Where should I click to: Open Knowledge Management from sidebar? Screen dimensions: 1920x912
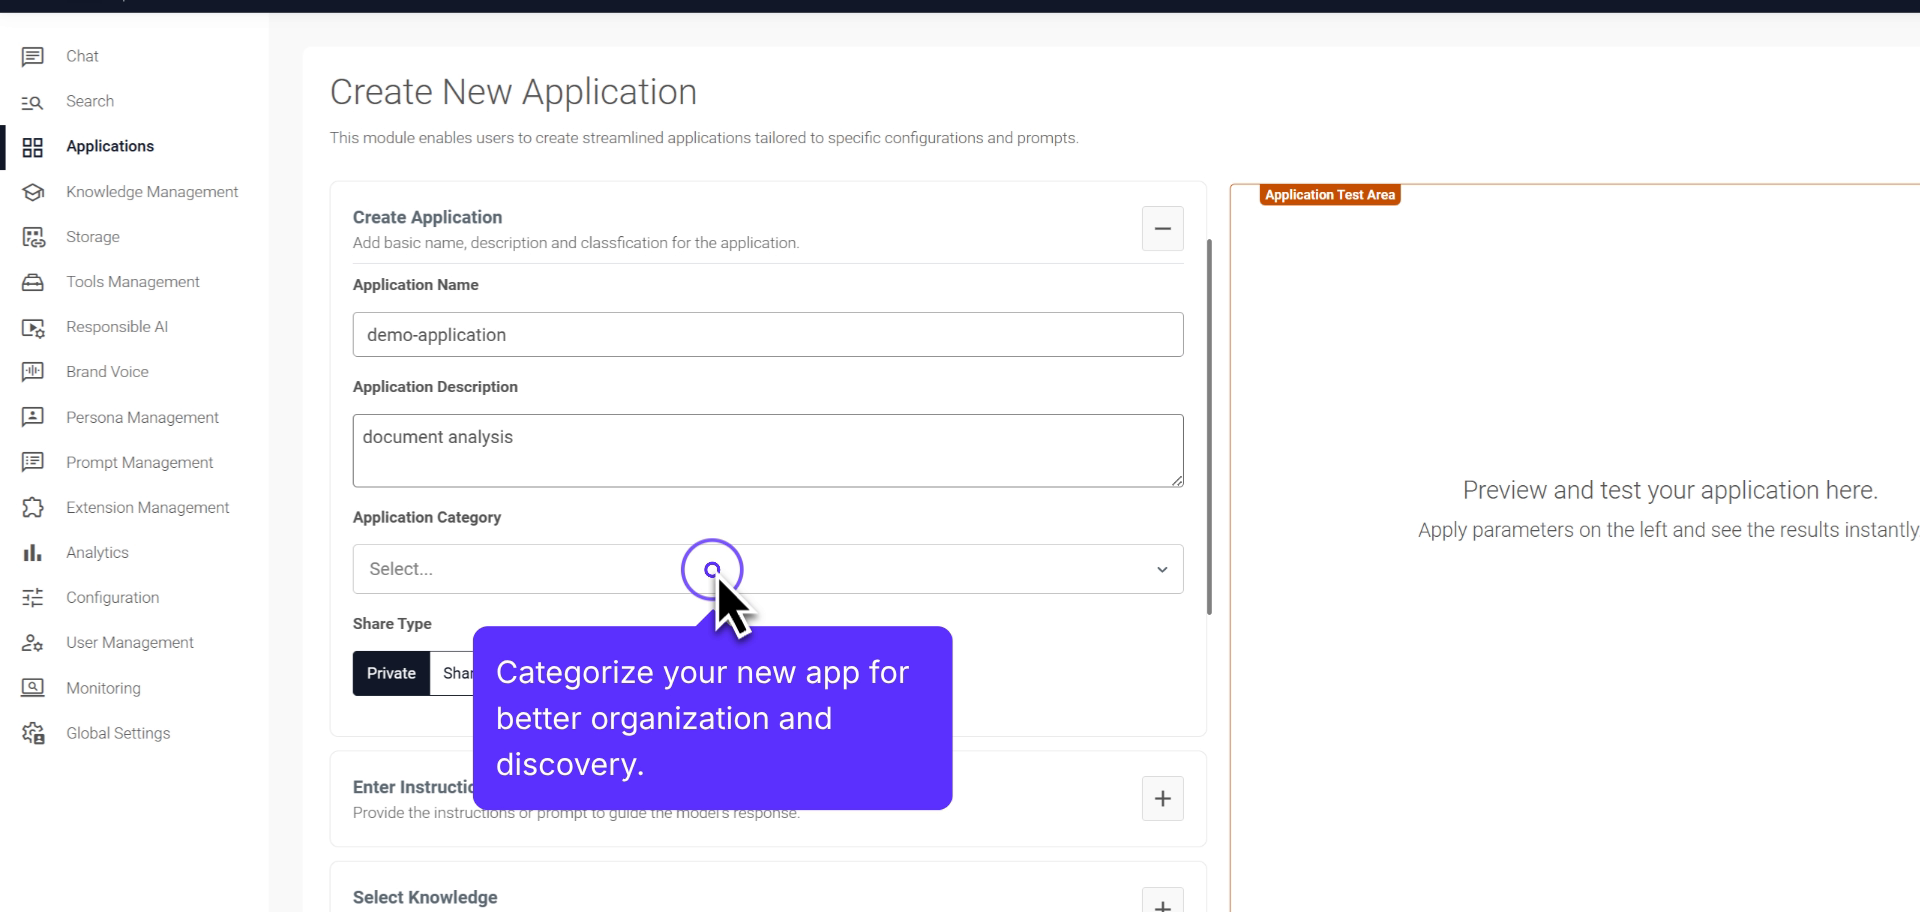[x=152, y=191]
